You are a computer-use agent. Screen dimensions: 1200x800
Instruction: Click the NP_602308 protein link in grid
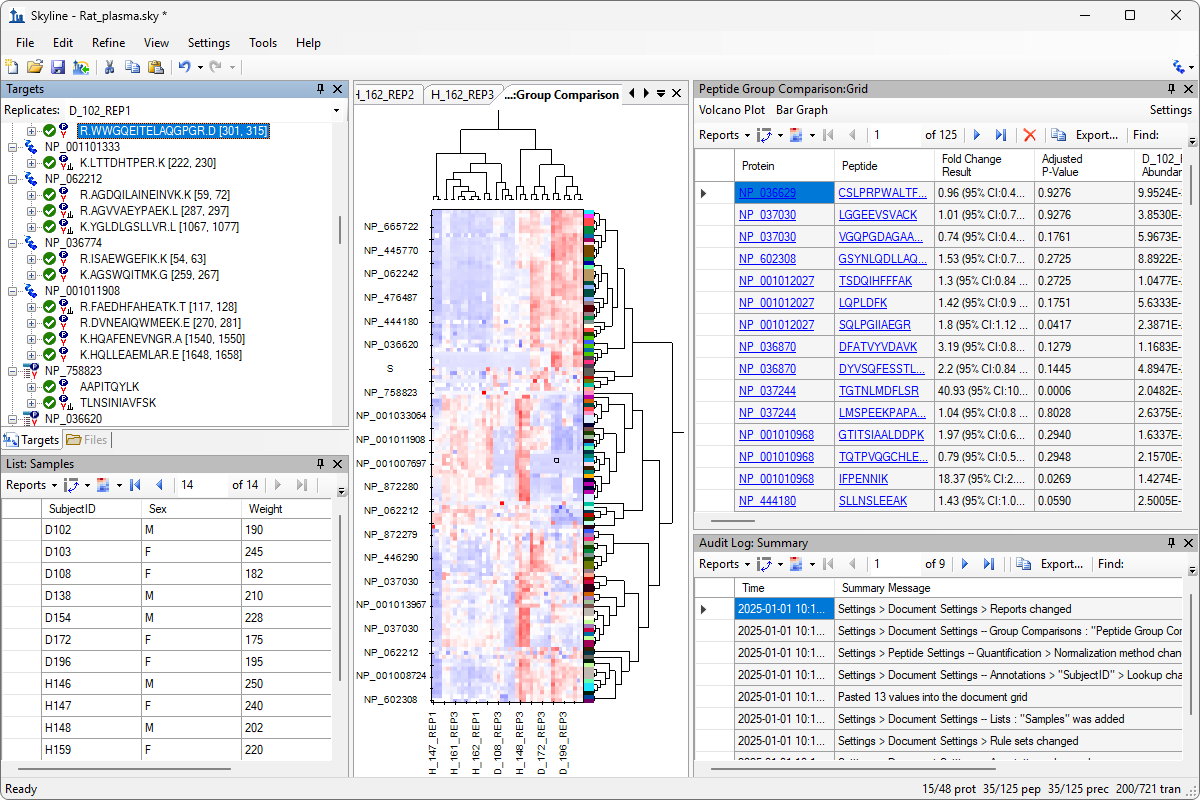767,259
